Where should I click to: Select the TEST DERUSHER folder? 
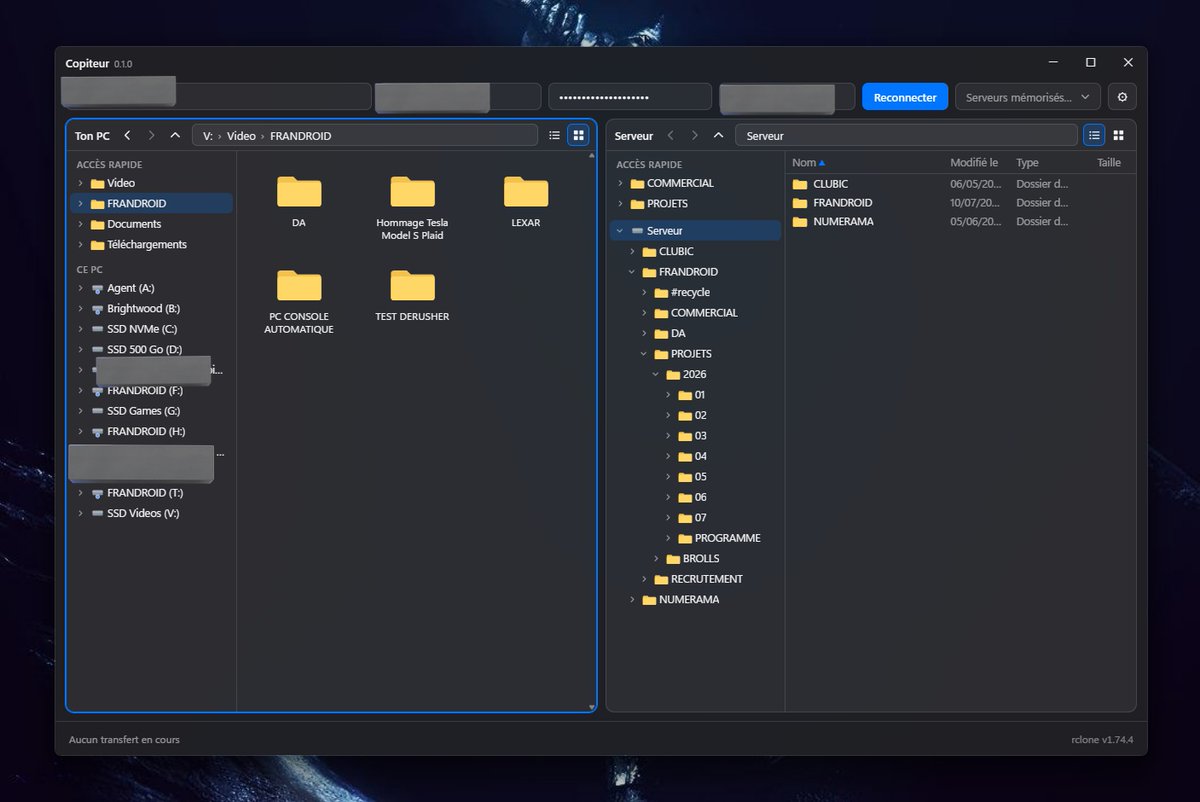412,295
